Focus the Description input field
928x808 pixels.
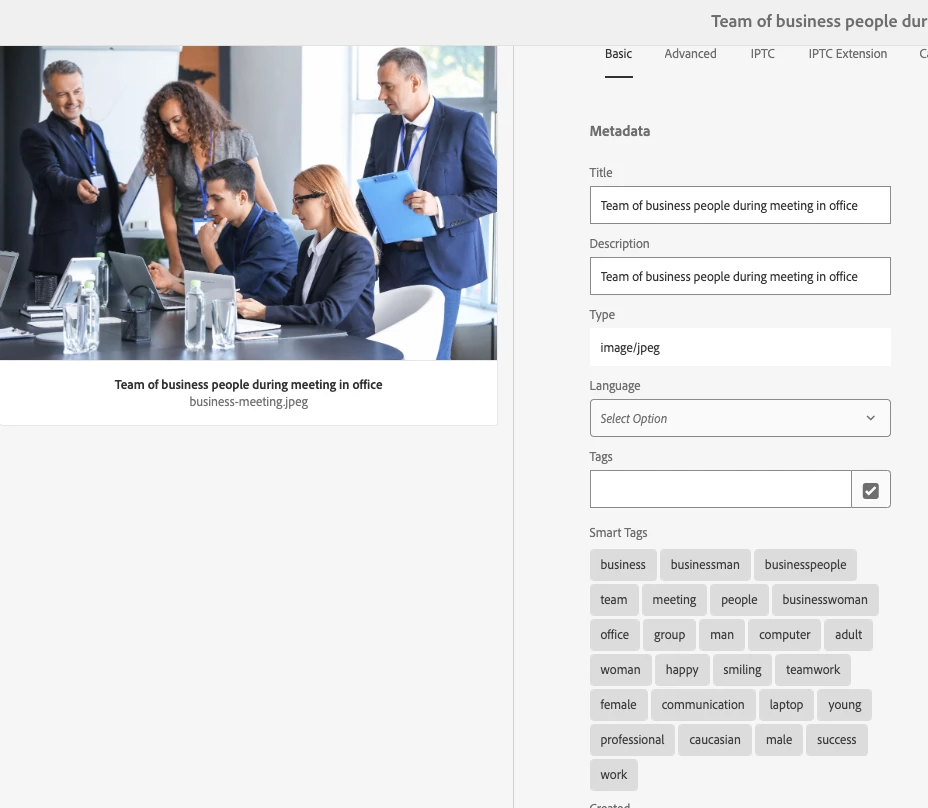tap(740, 276)
